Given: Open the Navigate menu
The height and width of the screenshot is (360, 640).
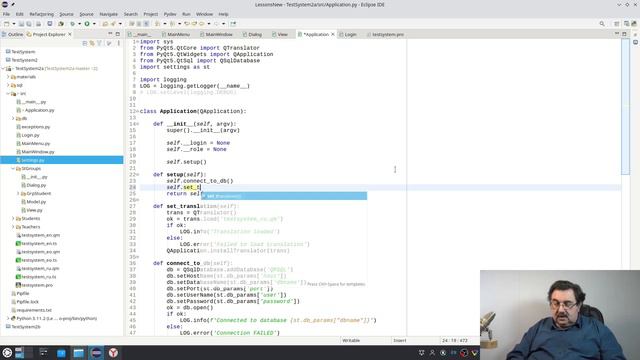Looking at the screenshot, I should tap(109, 14).
